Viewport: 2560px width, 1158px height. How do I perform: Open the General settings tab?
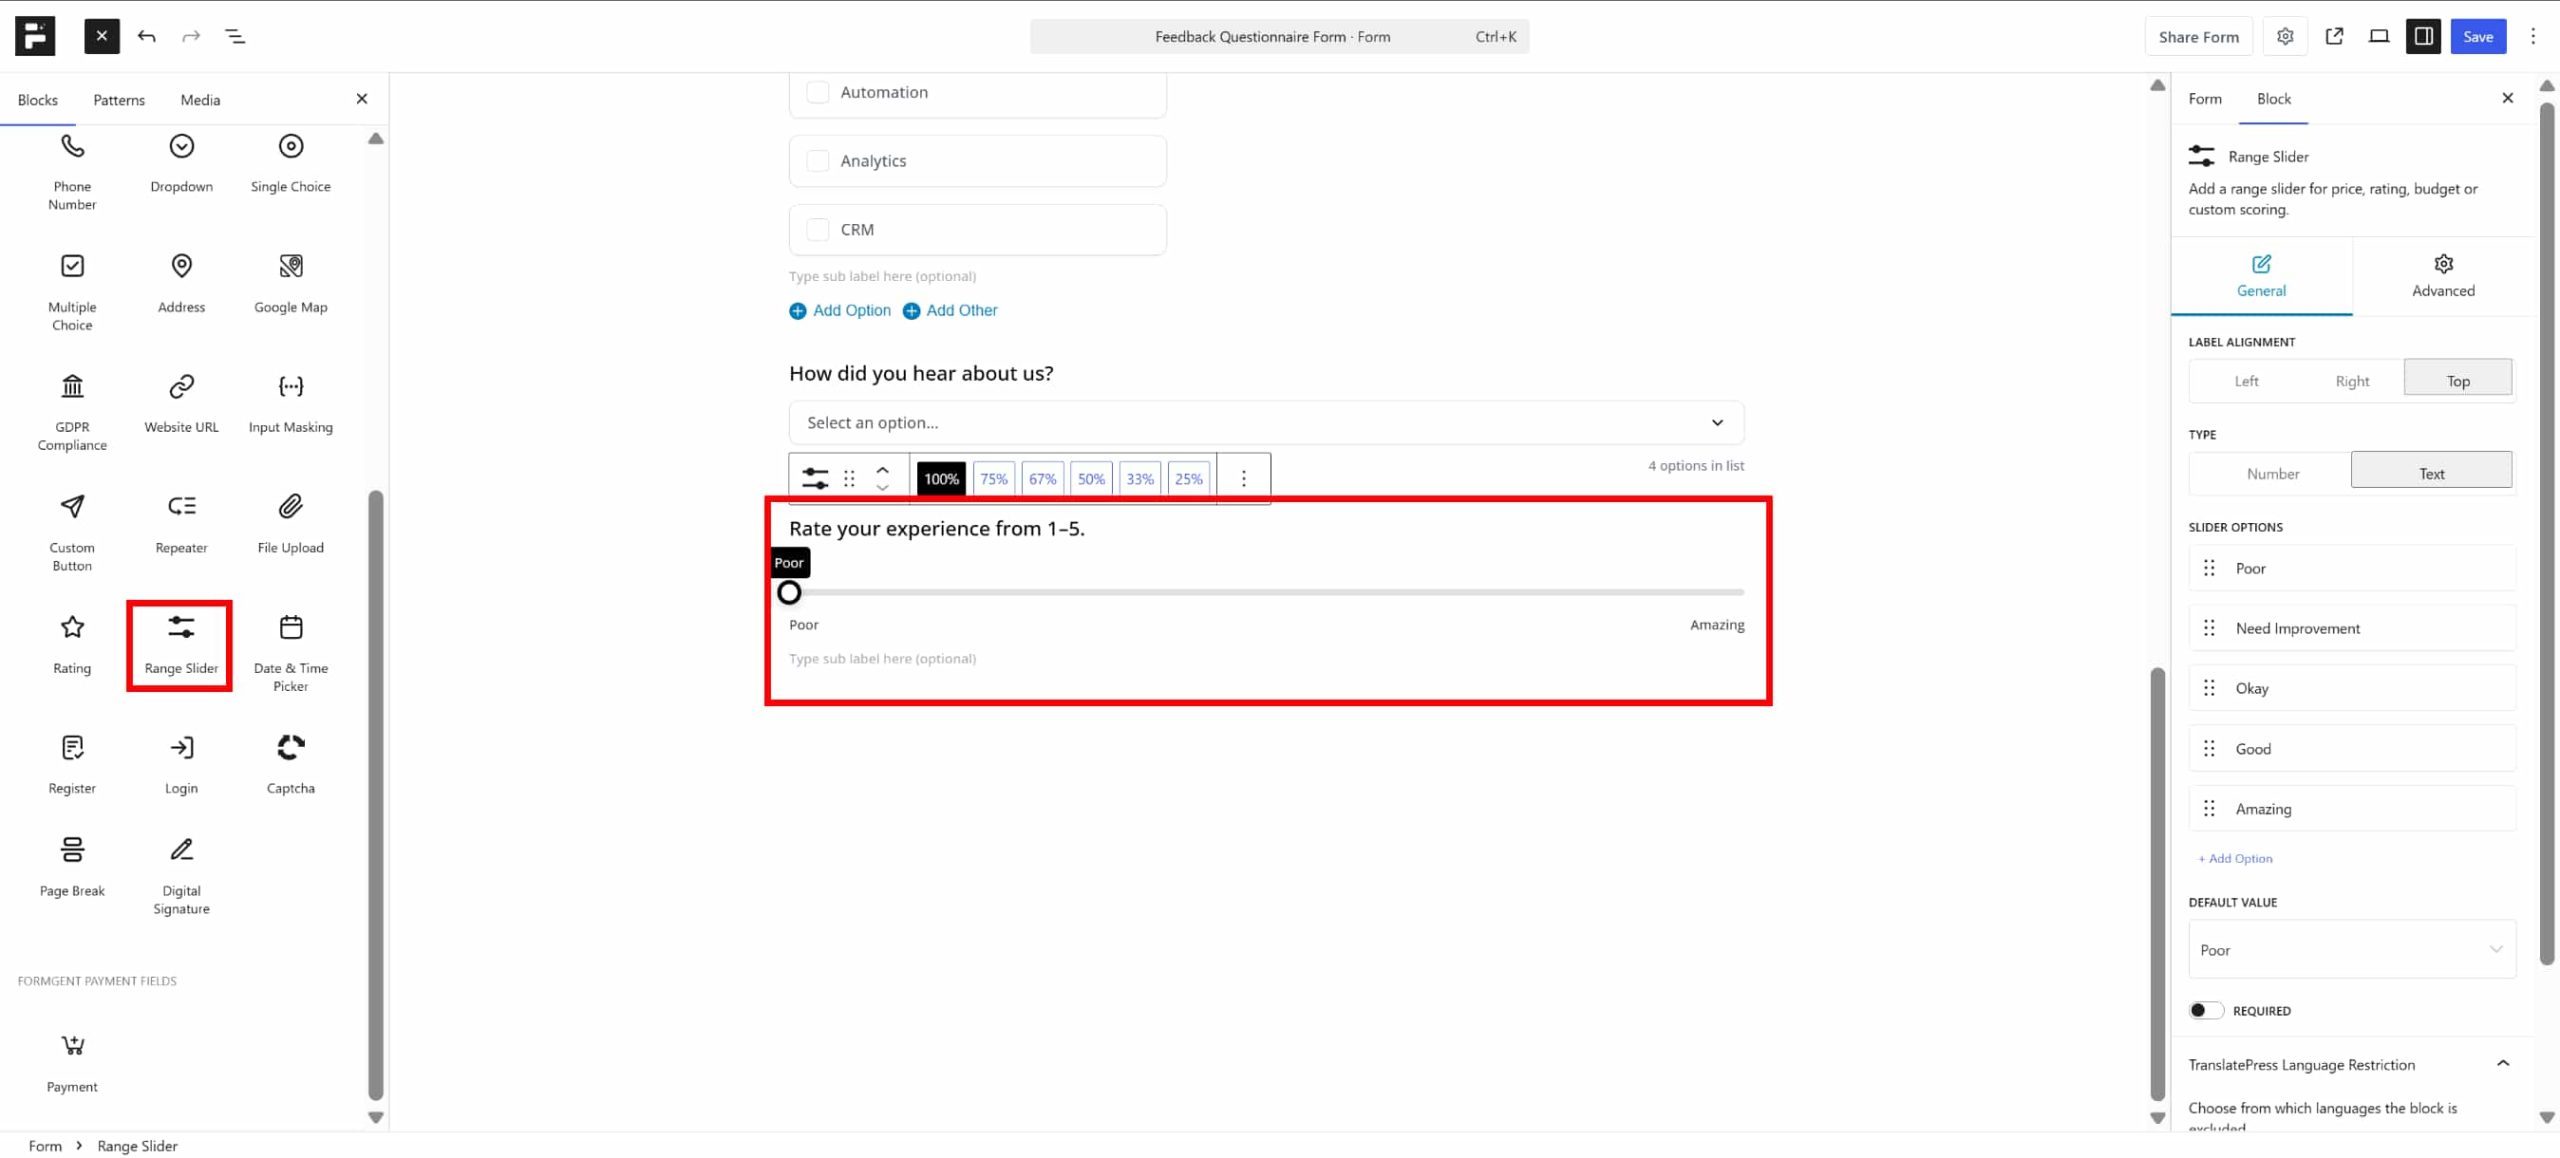tap(2260, 276)
